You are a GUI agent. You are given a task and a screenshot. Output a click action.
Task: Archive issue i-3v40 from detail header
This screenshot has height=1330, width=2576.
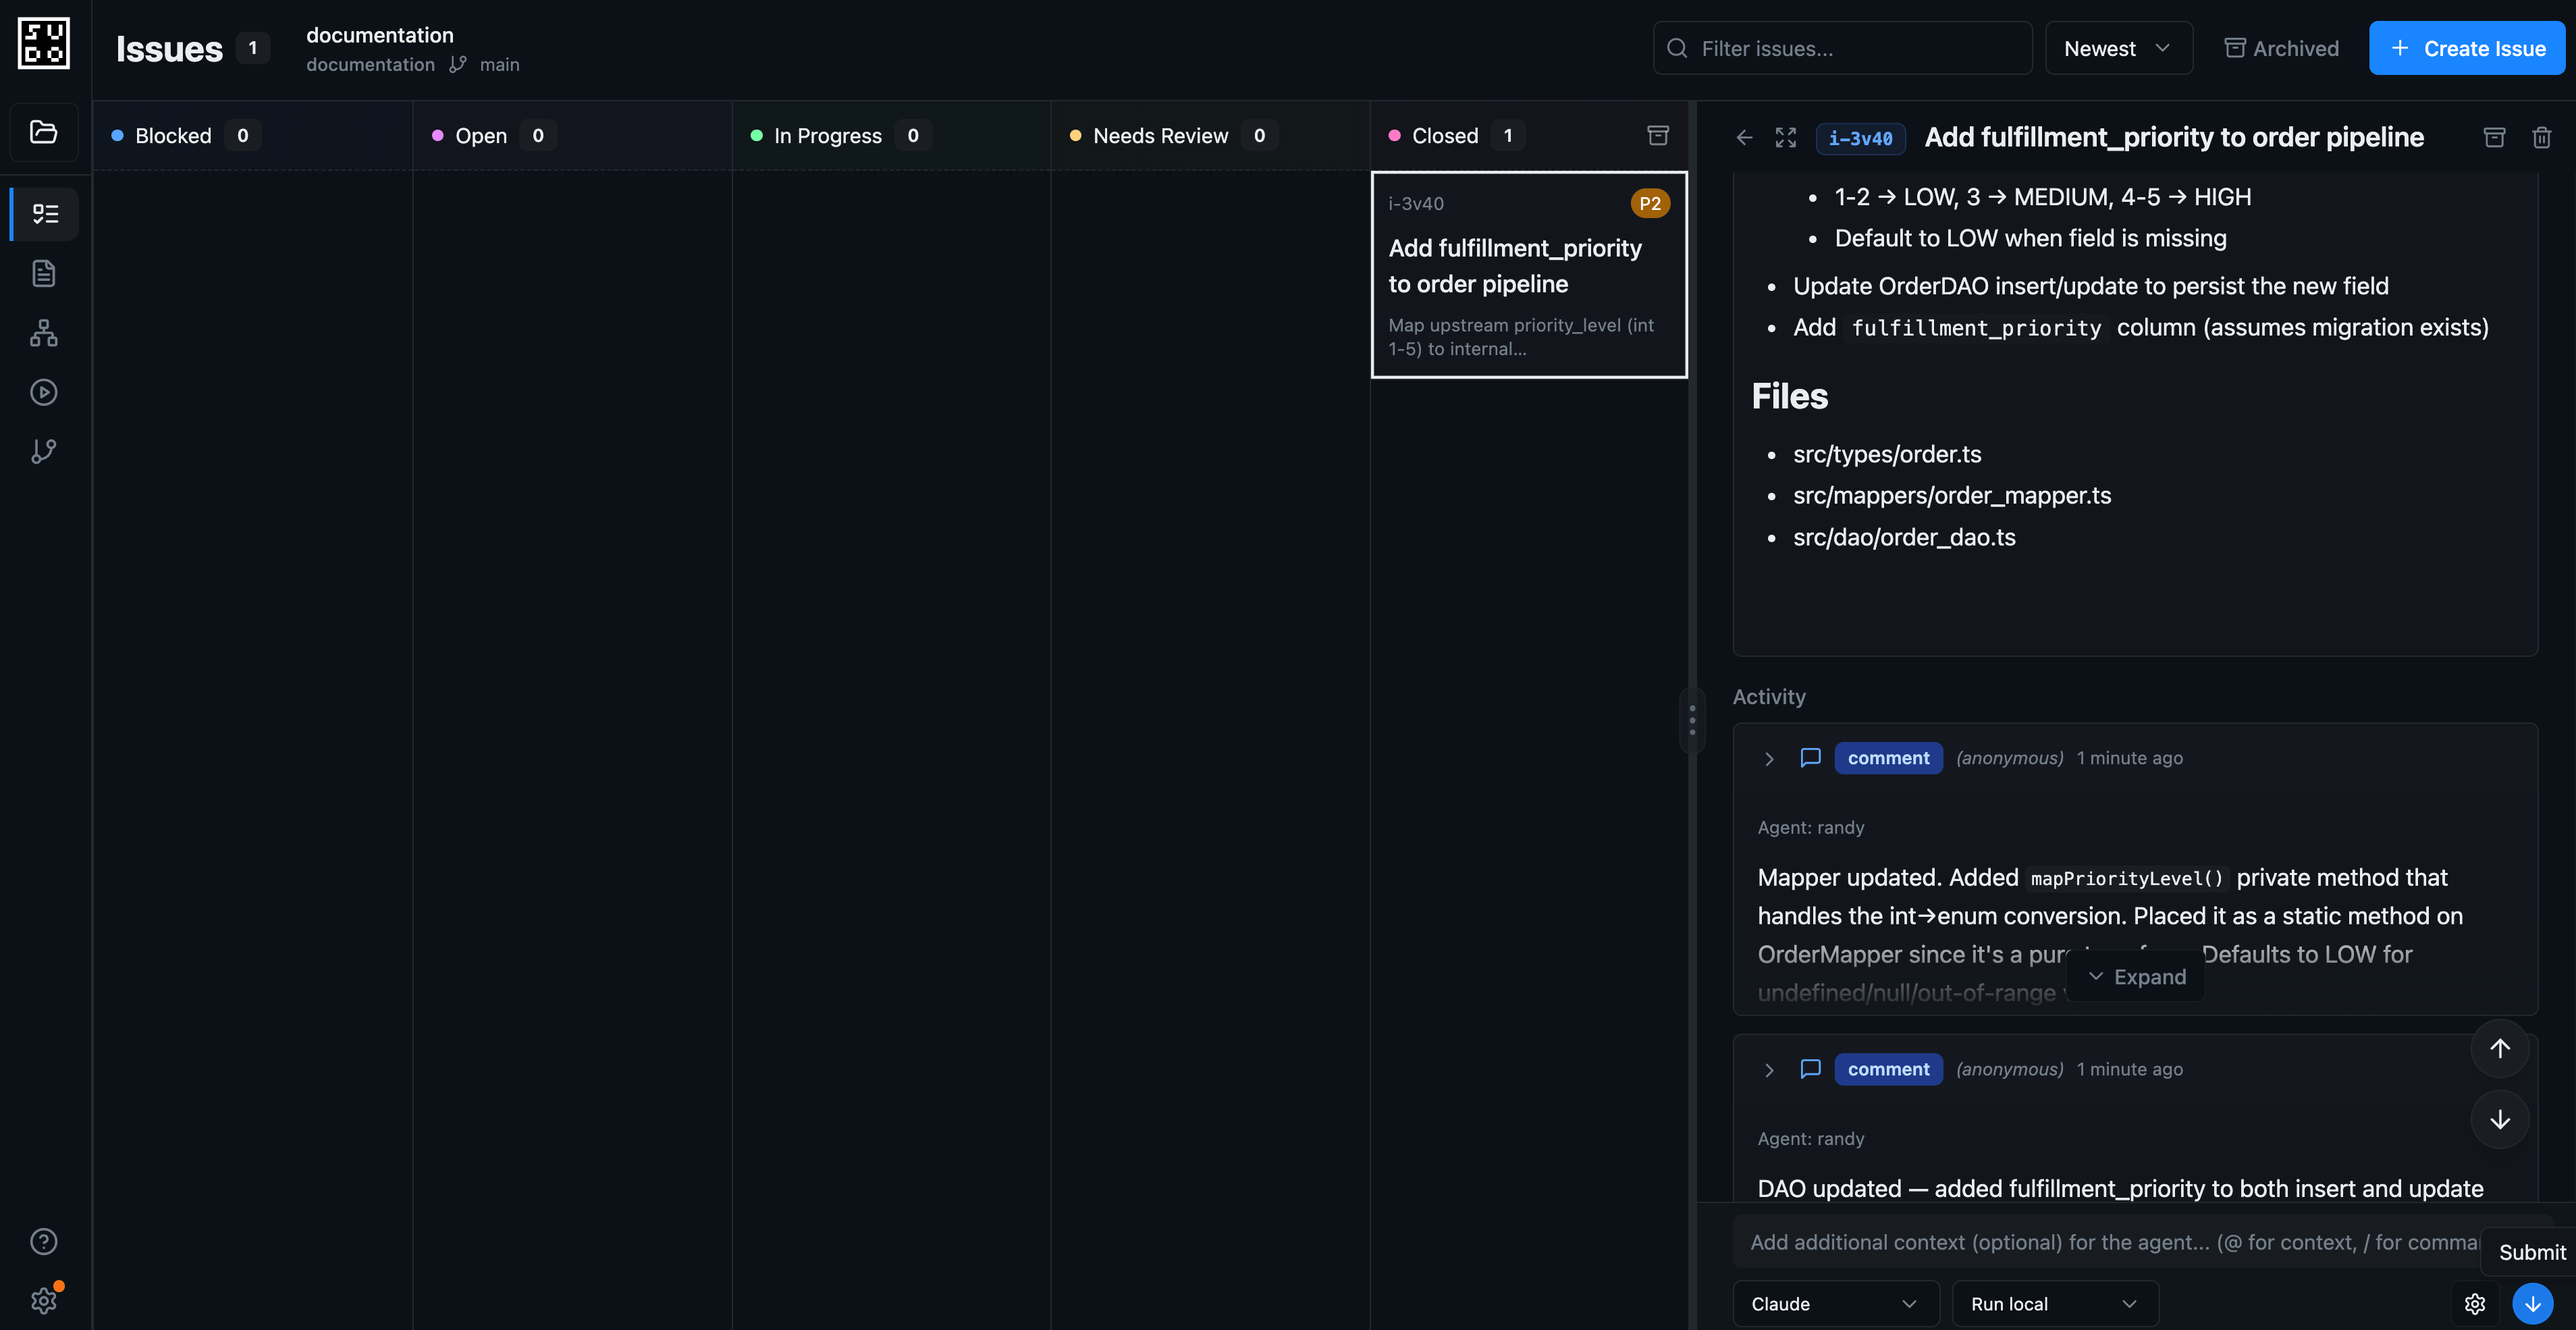(2495, 137)
